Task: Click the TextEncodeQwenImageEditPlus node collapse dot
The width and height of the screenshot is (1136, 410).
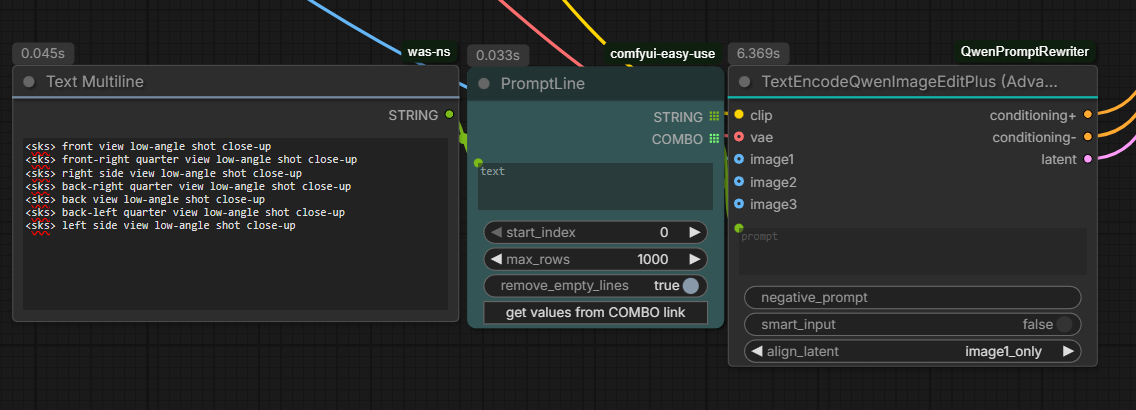Action: pos(745,82)
